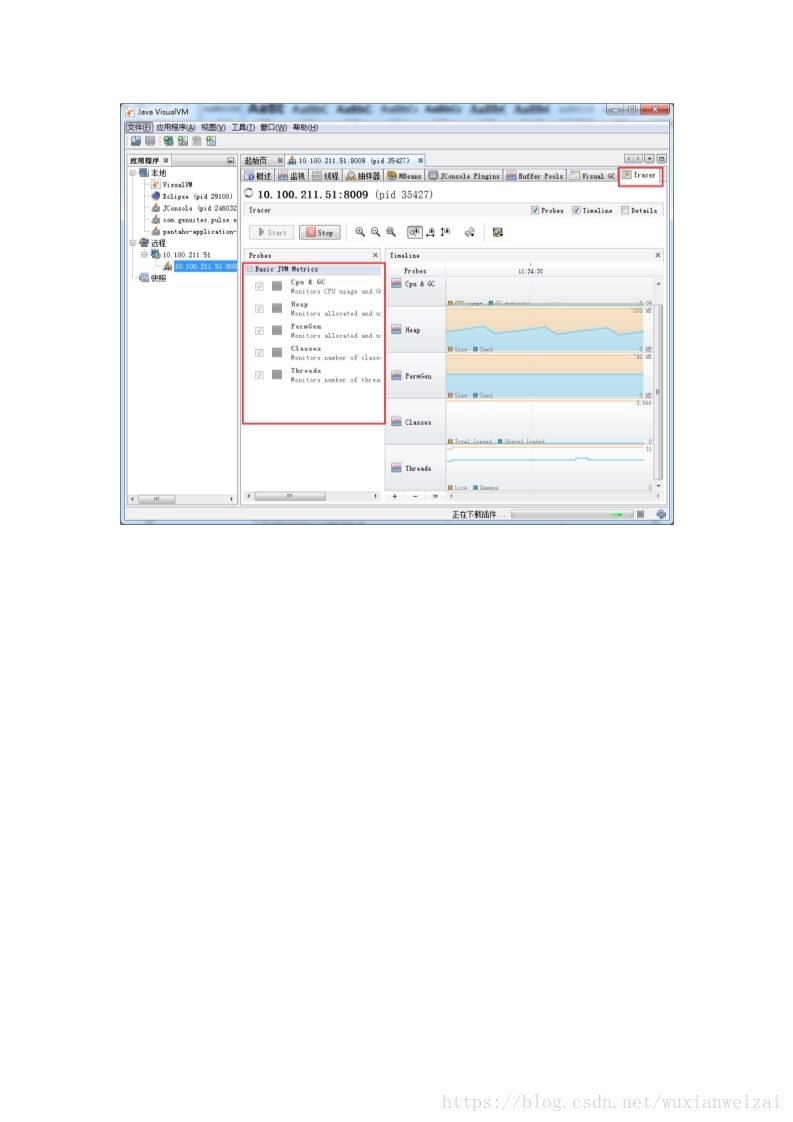Toggle the Threads probe checkbox
The height and width of the screenshot is (1122, 793).
click(259, 375)
